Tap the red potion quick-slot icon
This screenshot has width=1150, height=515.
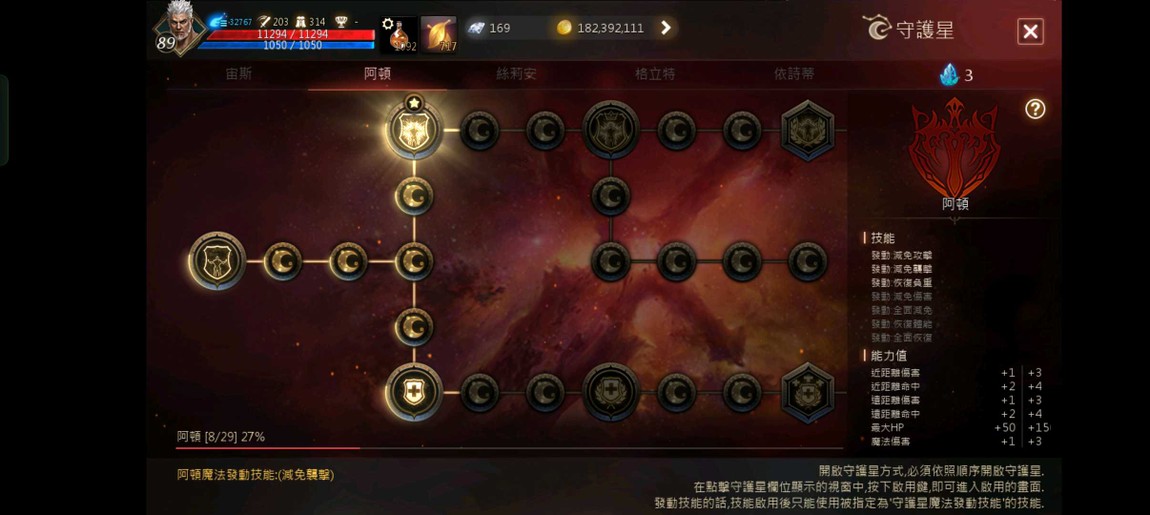click(399, 34)
